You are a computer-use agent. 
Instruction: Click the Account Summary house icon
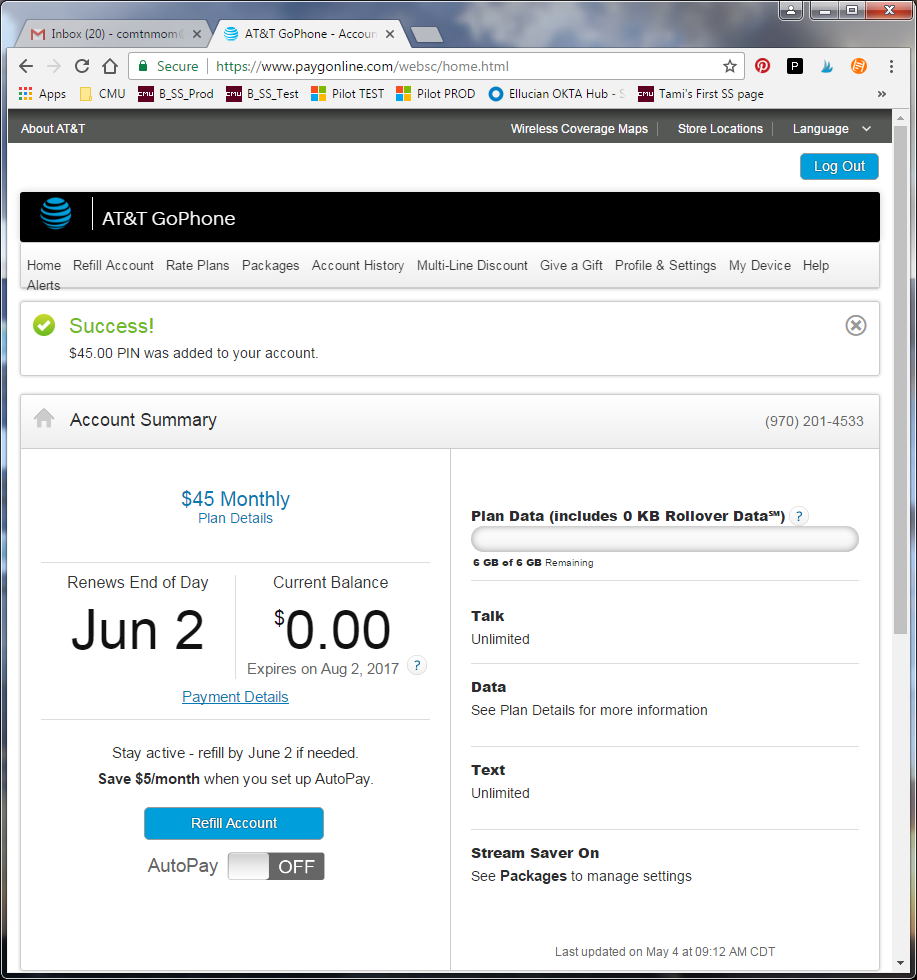click(x=44, y=418)
